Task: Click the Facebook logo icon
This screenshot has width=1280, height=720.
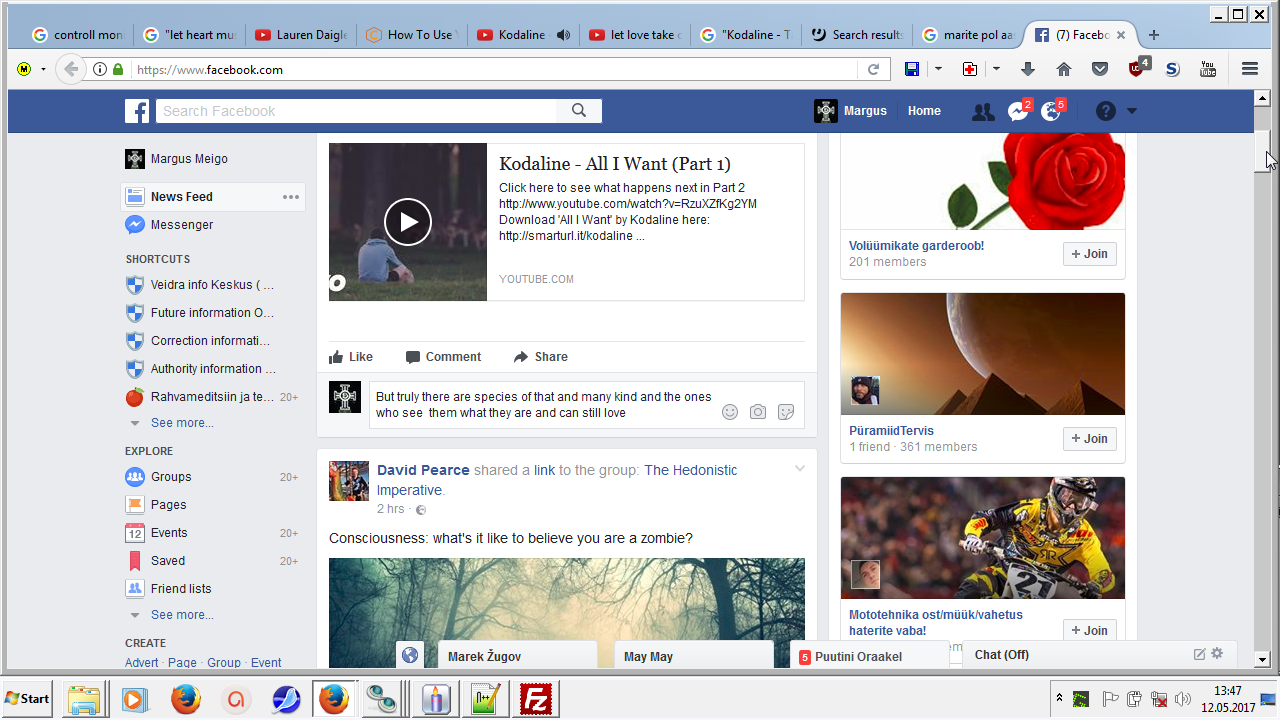Action: coord(137,111)
